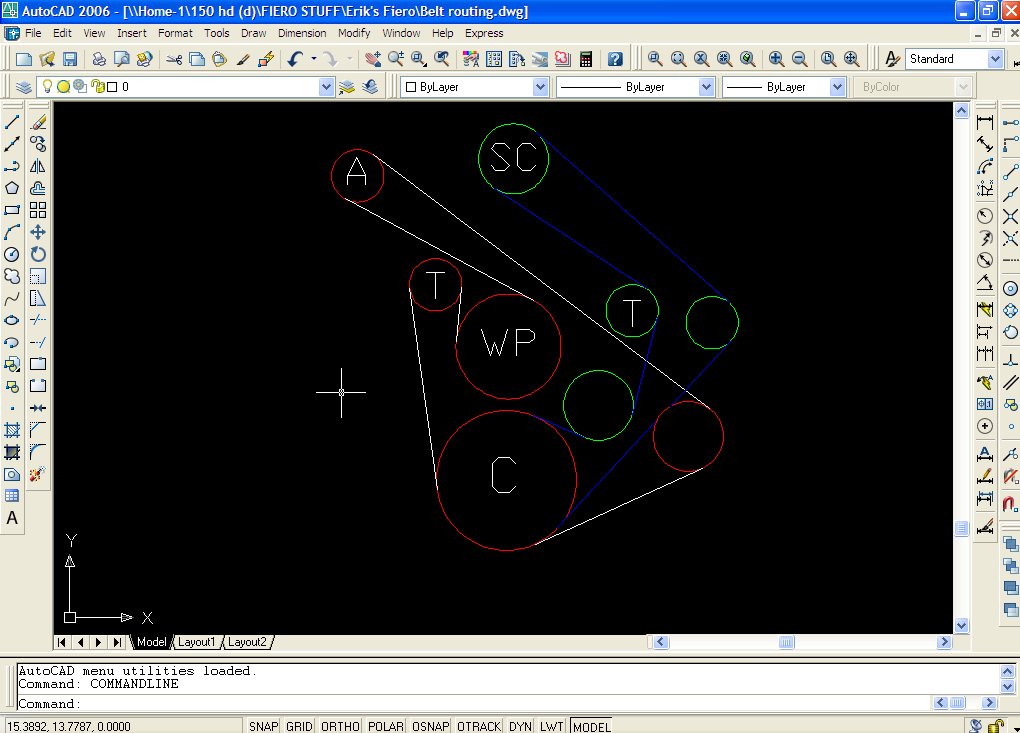Viewport: 1020px width, 733px height.
Task: Toggle DYN dynamic input
Action: point(520,726)
